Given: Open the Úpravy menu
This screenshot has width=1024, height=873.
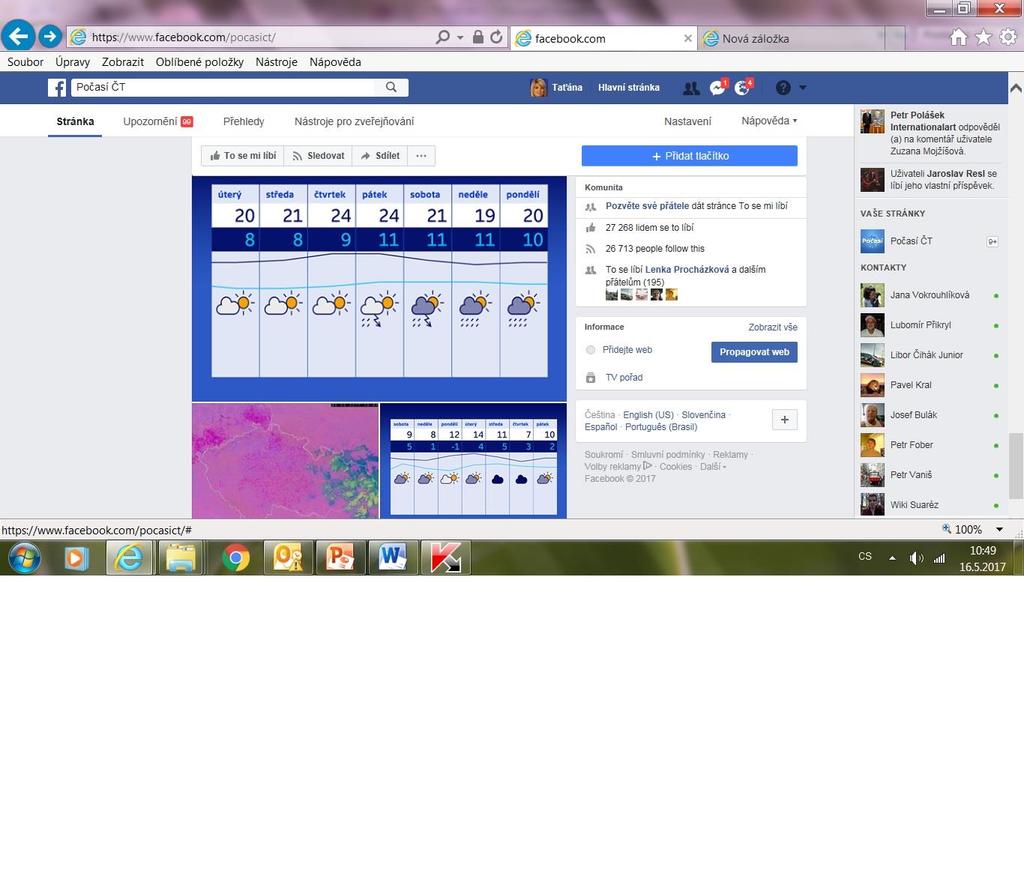Looking at the screenshot, I should [72, 62].
